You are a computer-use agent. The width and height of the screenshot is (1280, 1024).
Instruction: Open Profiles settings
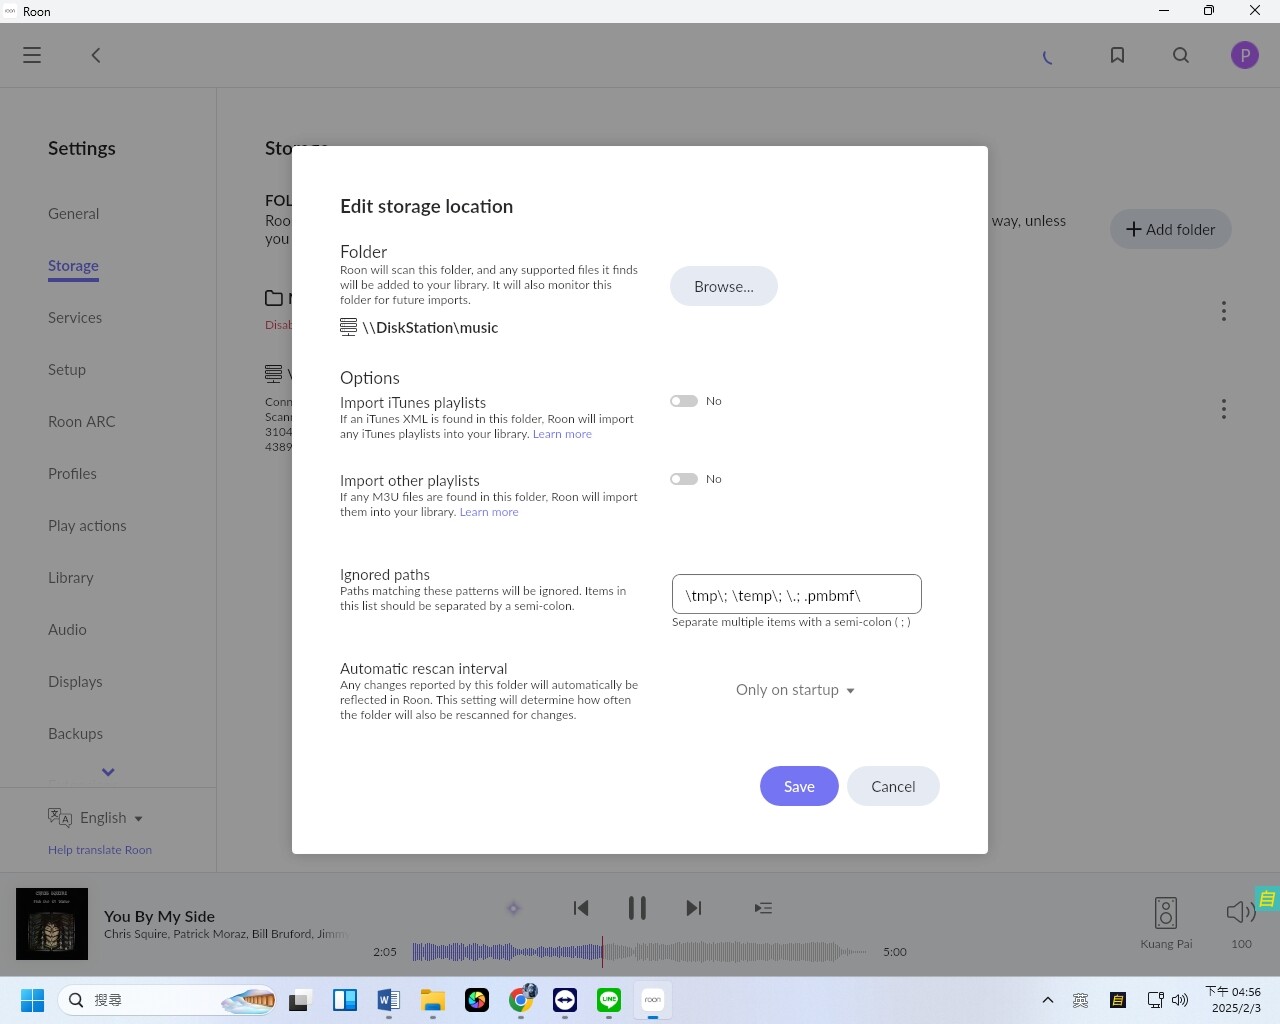[x=72, y=474]
